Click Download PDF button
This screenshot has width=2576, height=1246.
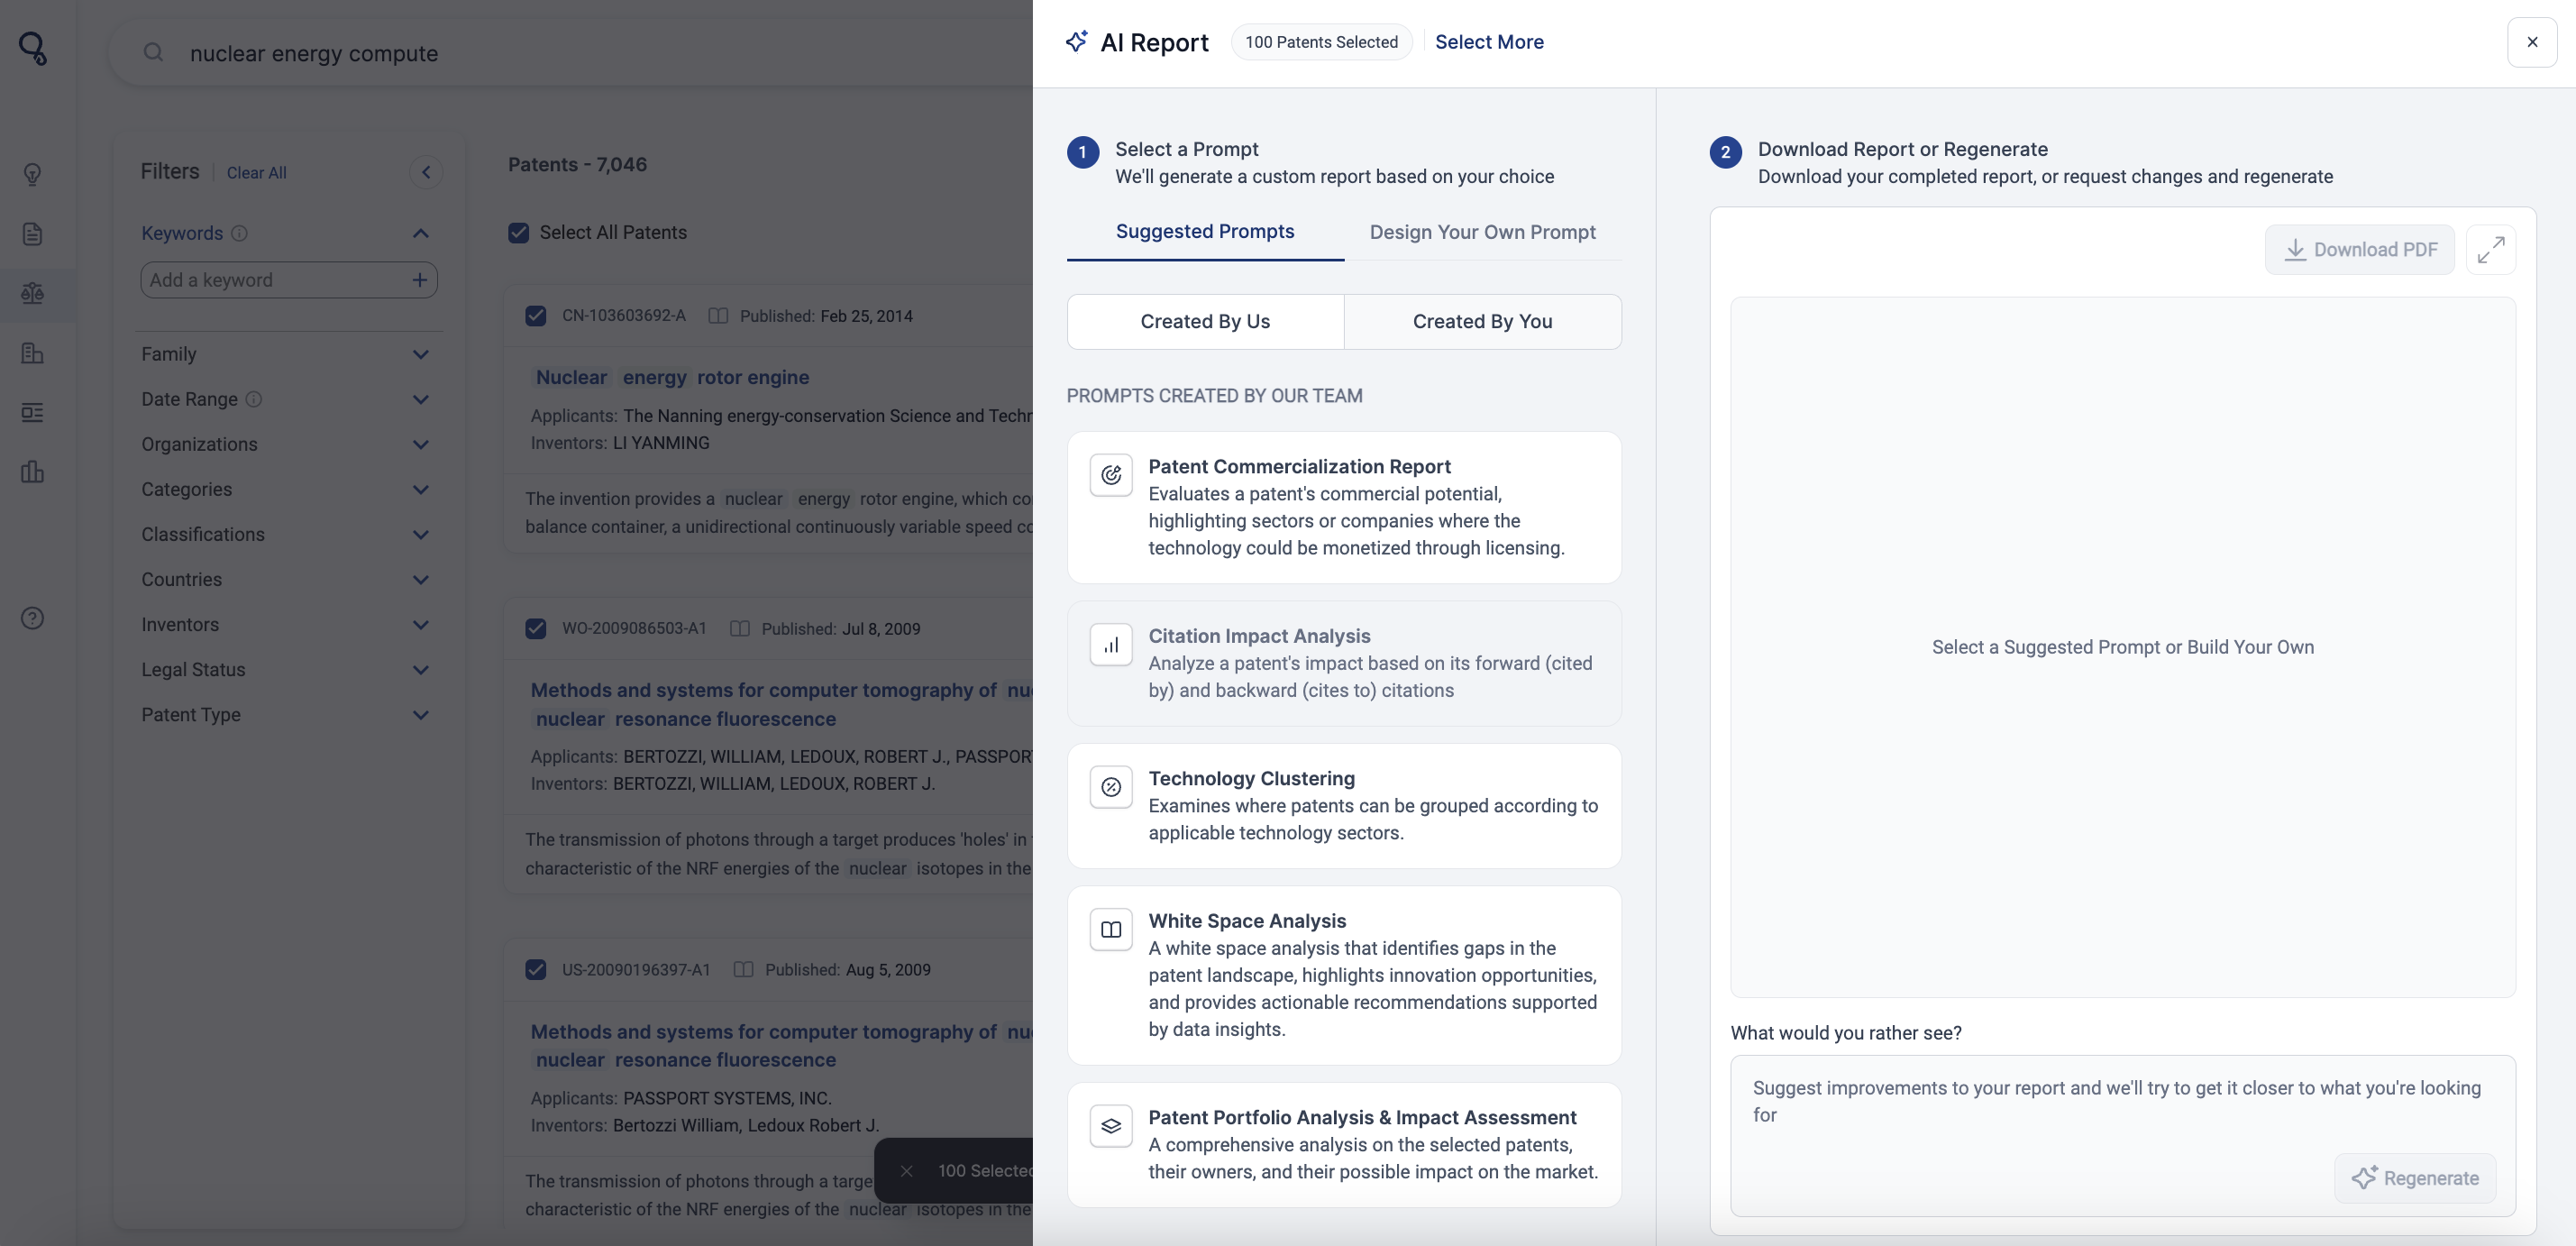coord(2360,250)
